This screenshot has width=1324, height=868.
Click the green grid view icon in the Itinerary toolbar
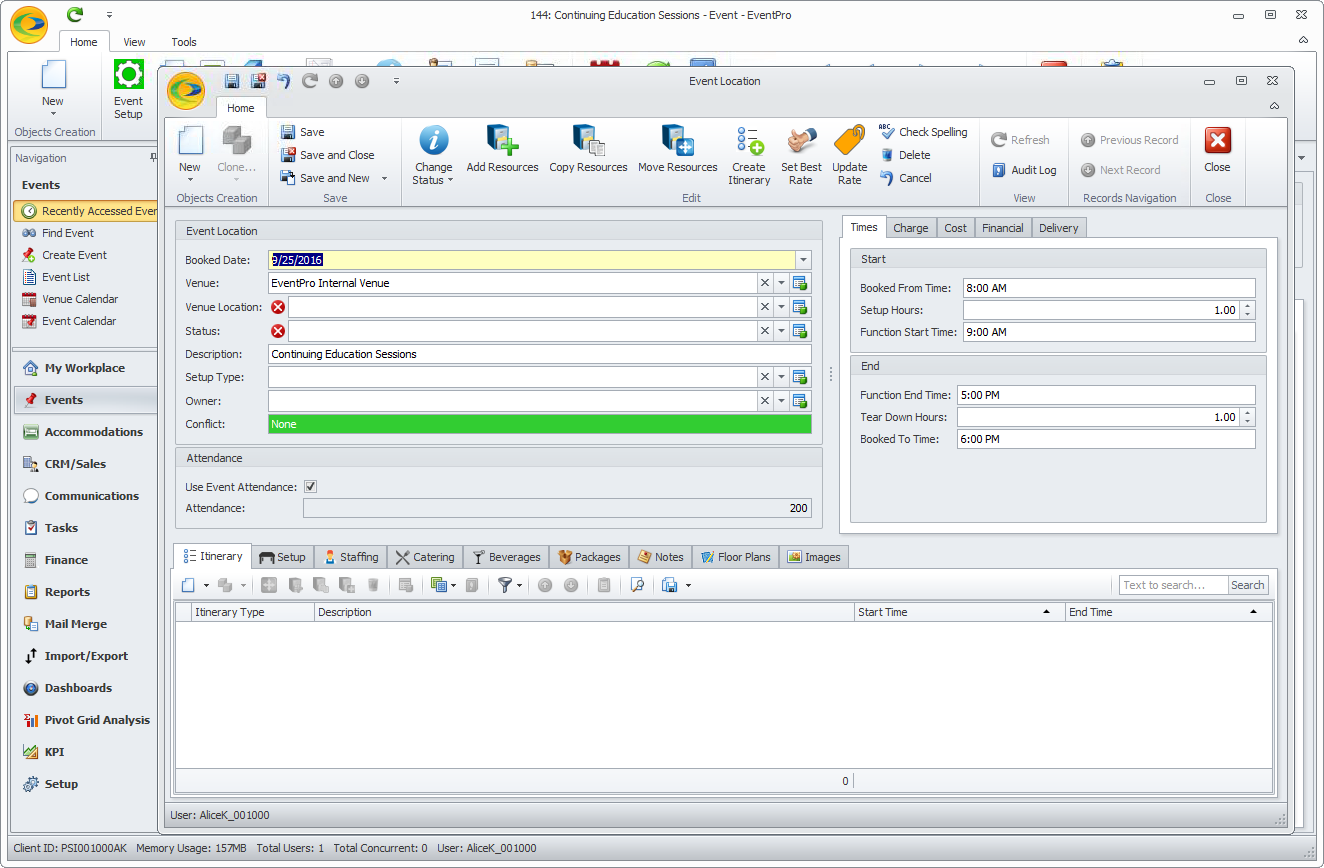click(438, 585)
